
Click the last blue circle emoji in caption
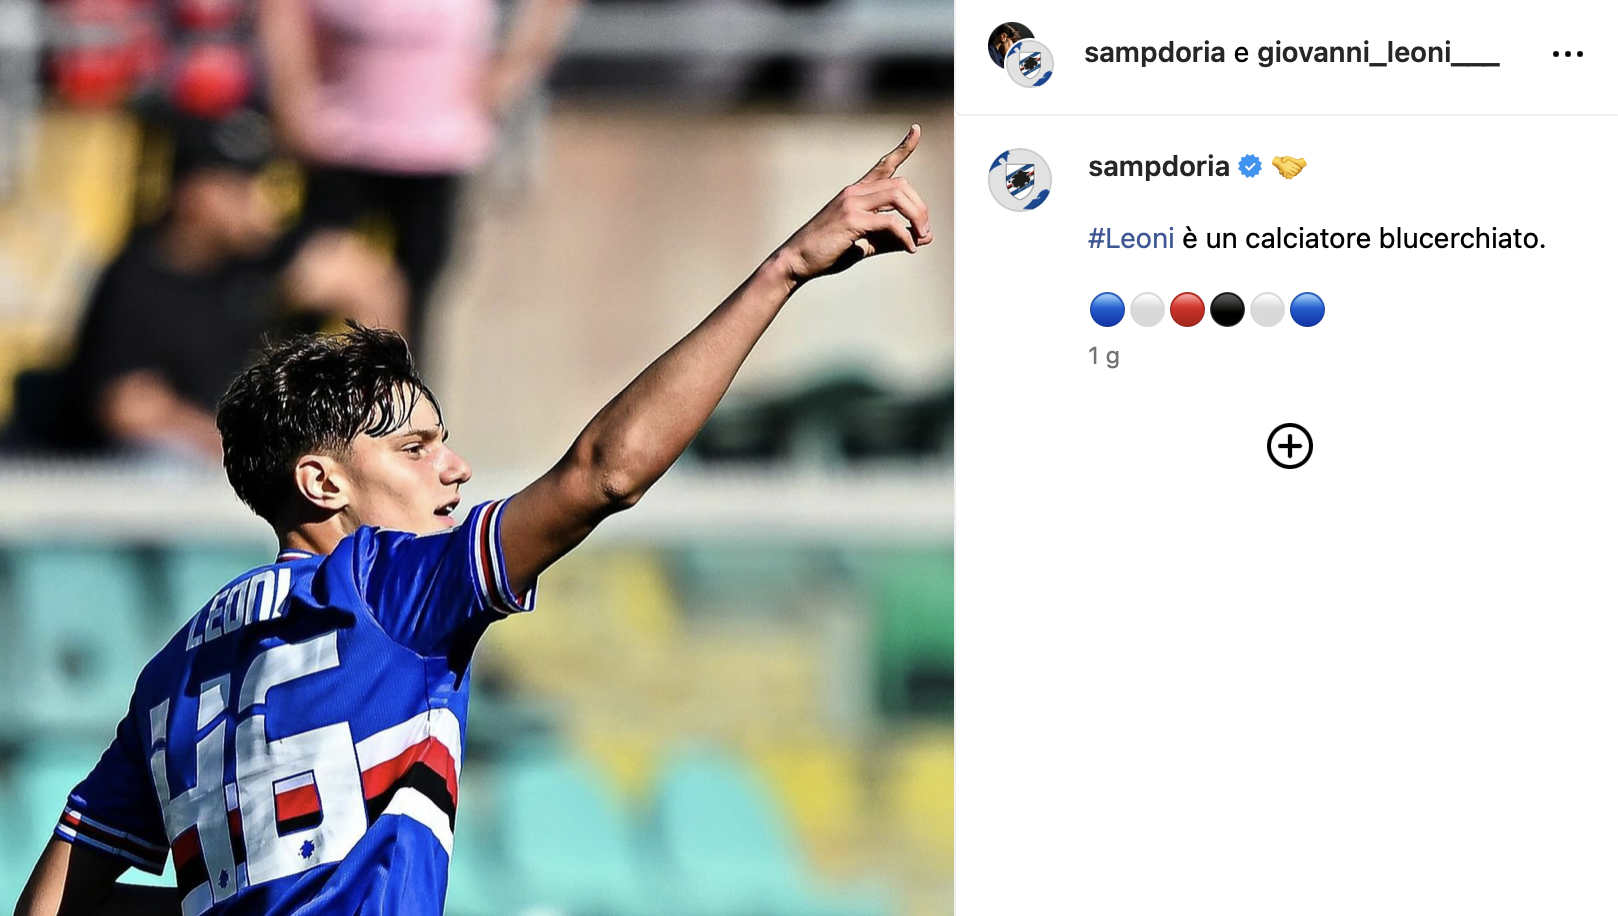(x=1307, y=309)
